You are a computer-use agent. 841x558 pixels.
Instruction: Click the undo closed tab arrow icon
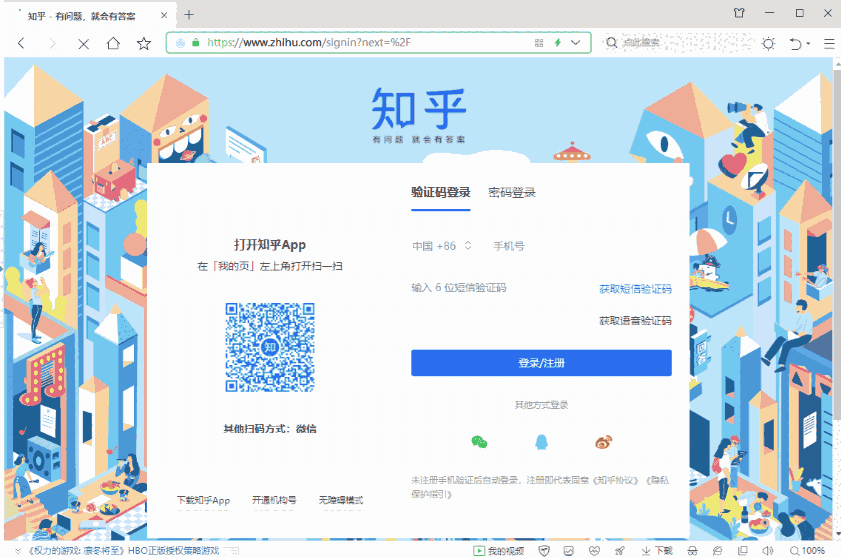click(x=795, y=43)
